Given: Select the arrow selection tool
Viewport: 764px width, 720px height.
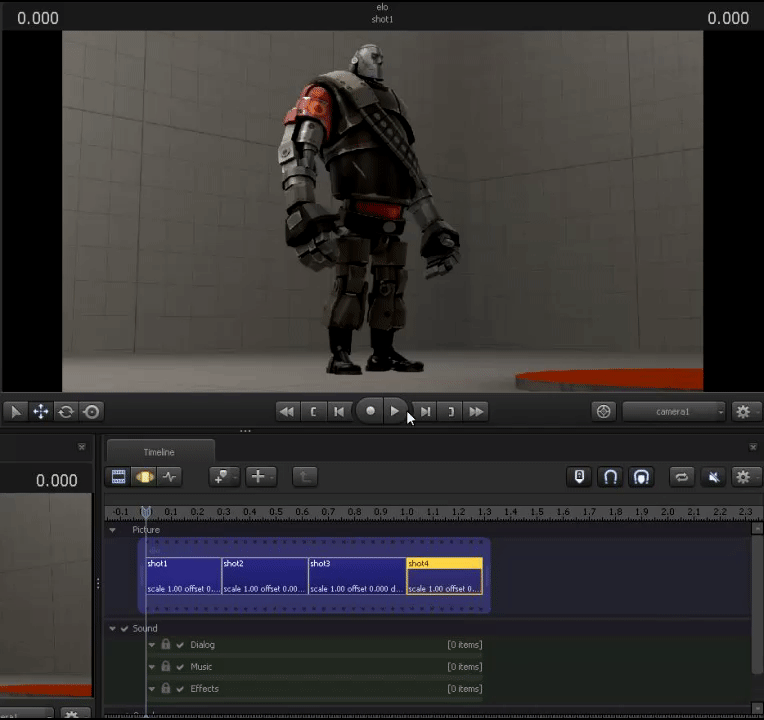Looking at the screenshot, I should pyautogui.click(x=15, y=411).
